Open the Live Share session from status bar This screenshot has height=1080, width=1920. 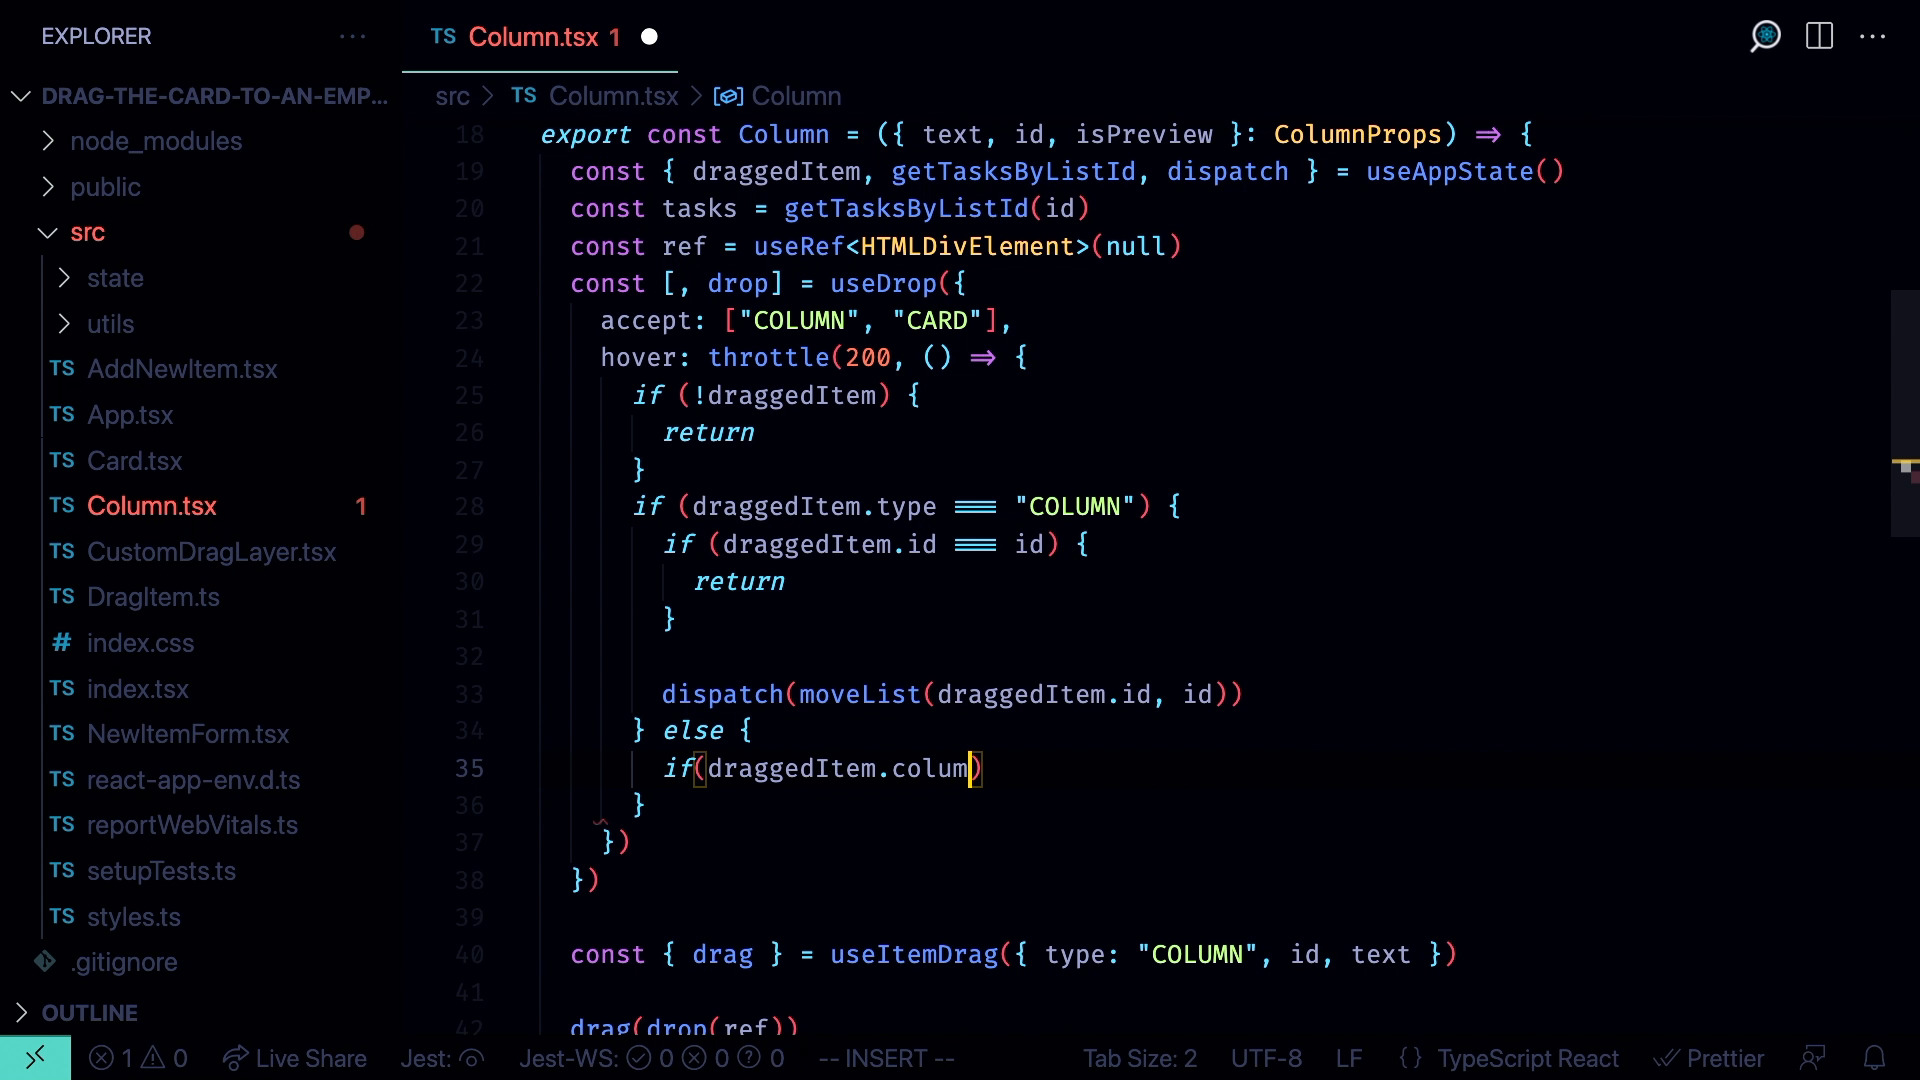(x=295, y=1058)
